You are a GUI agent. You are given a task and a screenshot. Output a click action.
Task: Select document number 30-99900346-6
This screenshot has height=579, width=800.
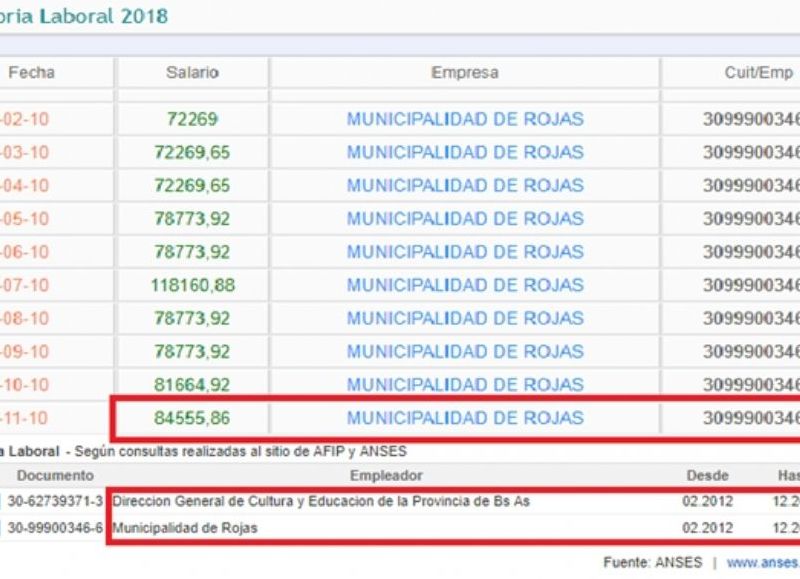[x=55, y=527]
